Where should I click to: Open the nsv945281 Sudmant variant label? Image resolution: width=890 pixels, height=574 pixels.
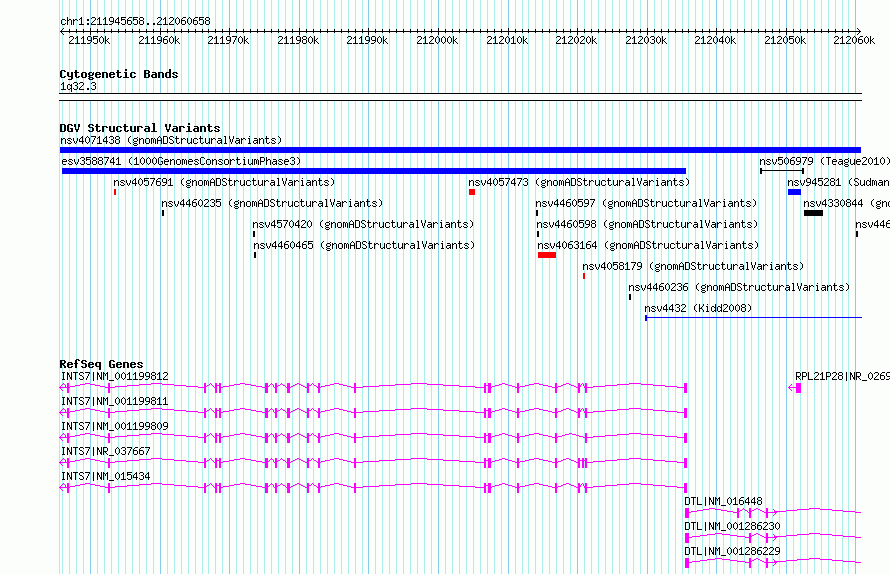pos(838,182)
